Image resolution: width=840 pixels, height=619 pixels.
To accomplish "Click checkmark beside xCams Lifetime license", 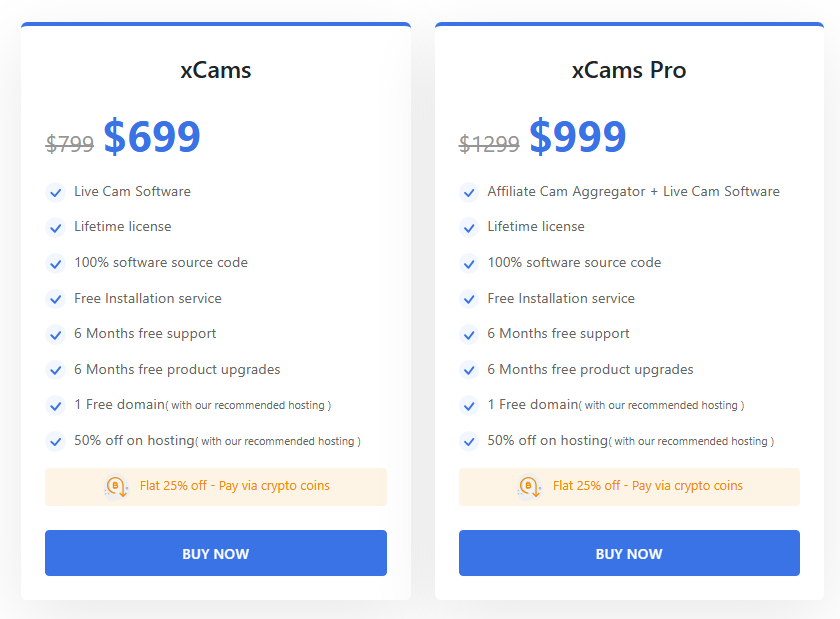I will point(56,228).
